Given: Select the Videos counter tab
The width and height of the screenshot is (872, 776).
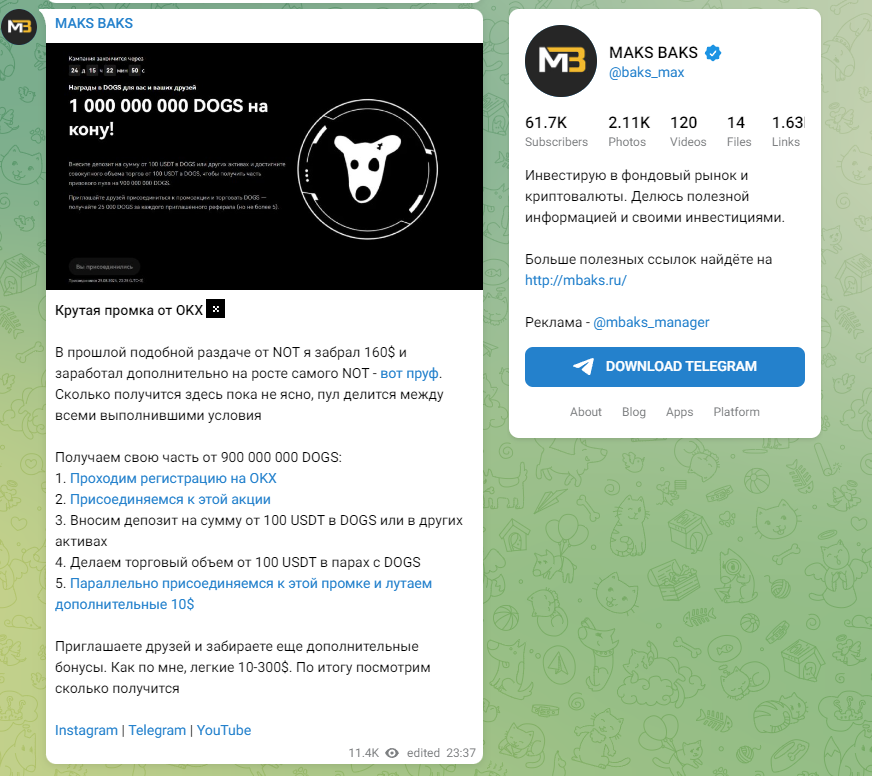Looking at the screenshot, I should [688, 131].
